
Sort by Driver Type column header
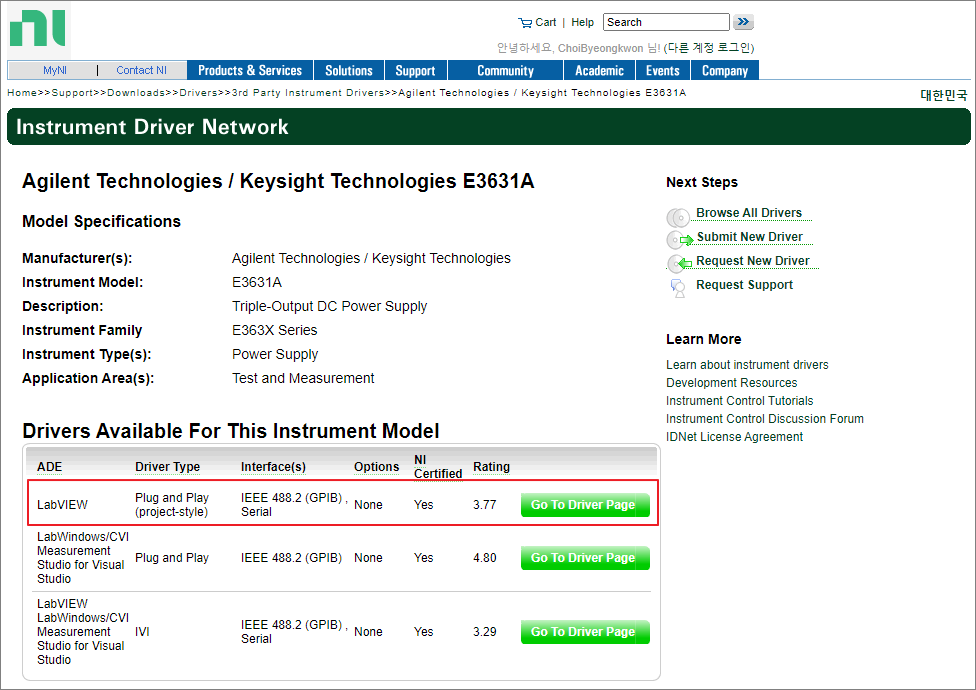pyautogui.click(x=167, y=467)
